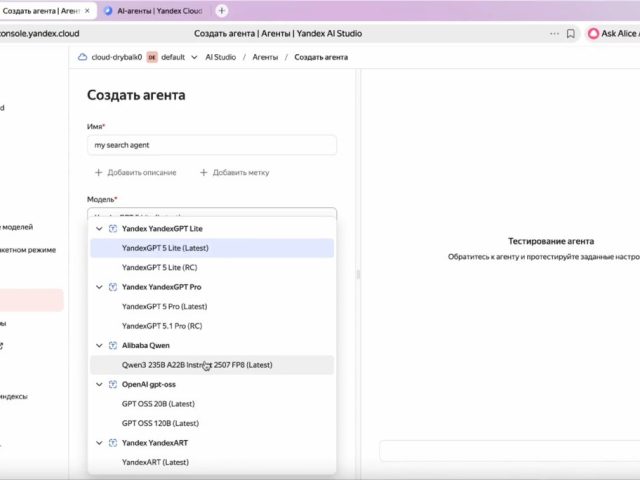The height and width of the screenshot is (480, 640).
Task: Click the agent test message input
Action: [x=509, y=451]
